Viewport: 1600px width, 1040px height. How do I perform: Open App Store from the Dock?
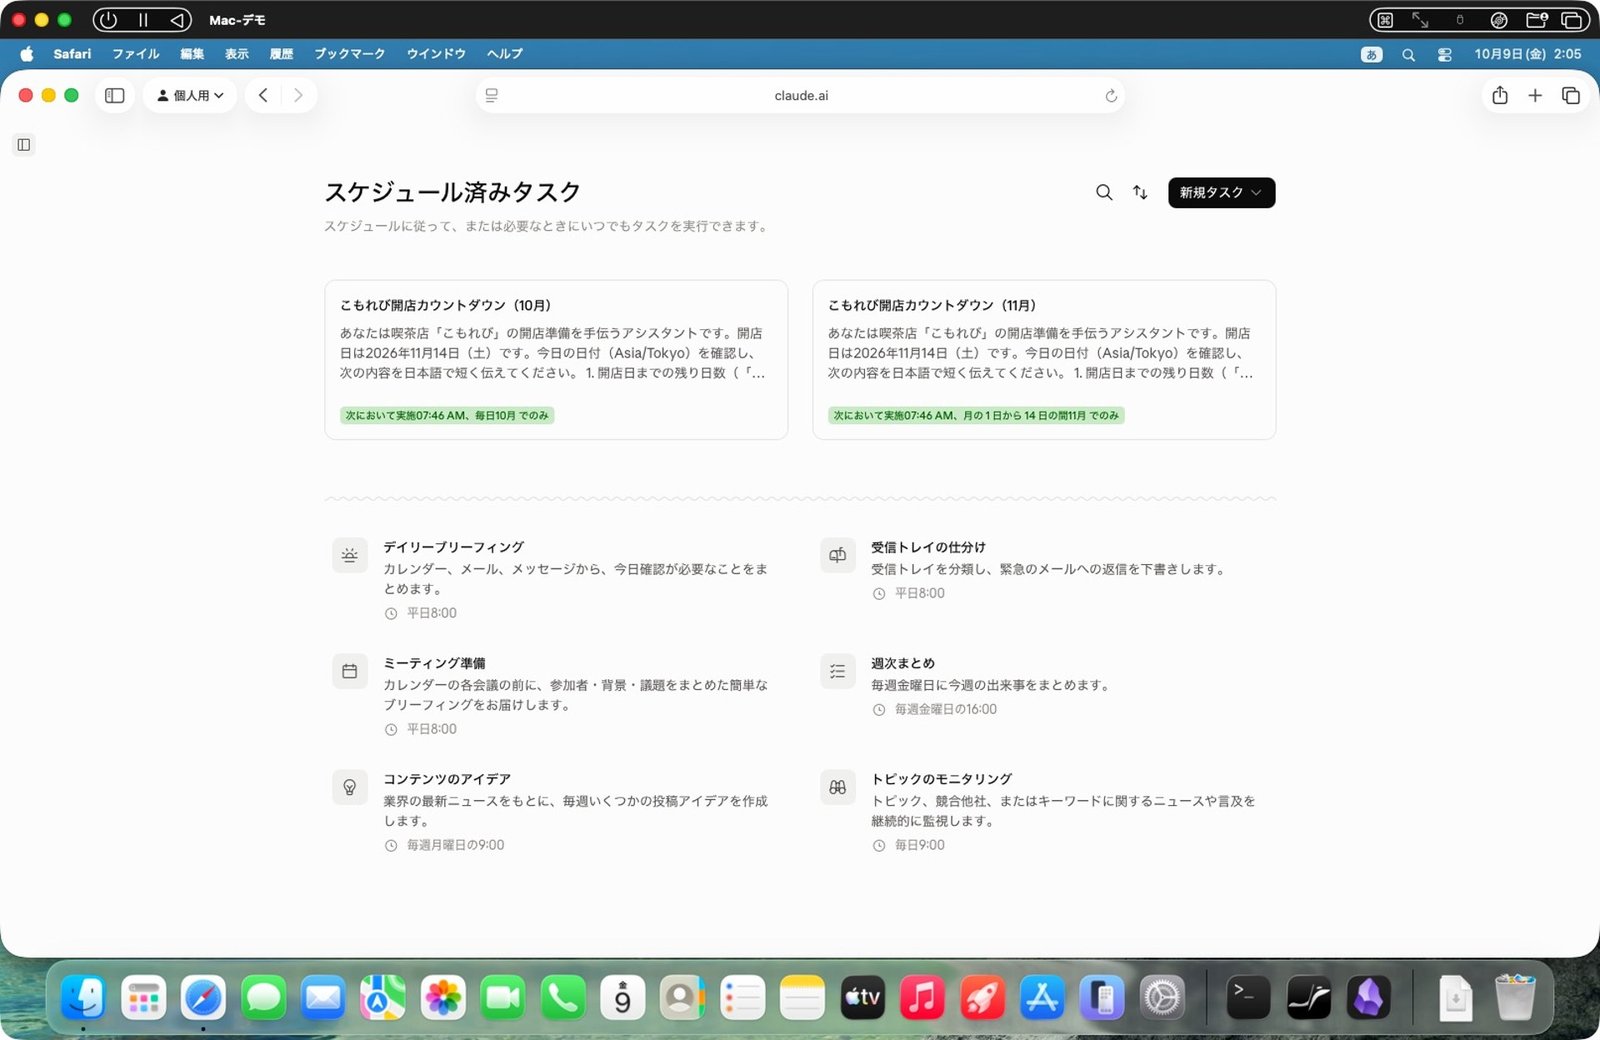pyautogui.click(x=1042, y=997)
